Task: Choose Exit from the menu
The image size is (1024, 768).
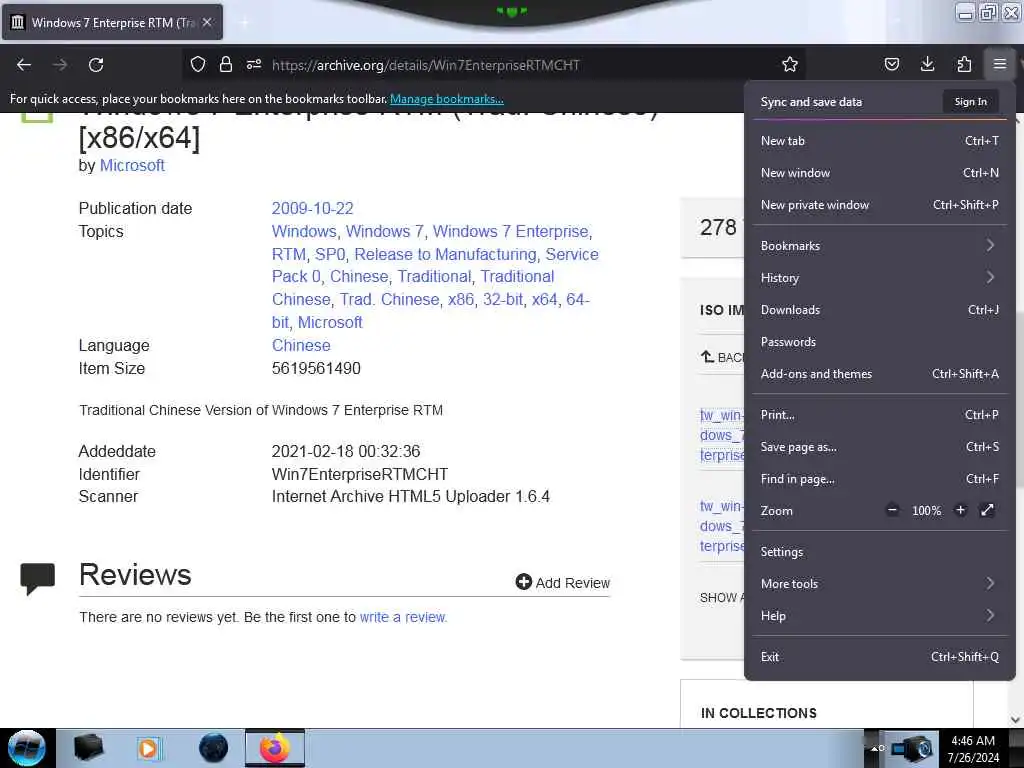Action: point(880,657)
